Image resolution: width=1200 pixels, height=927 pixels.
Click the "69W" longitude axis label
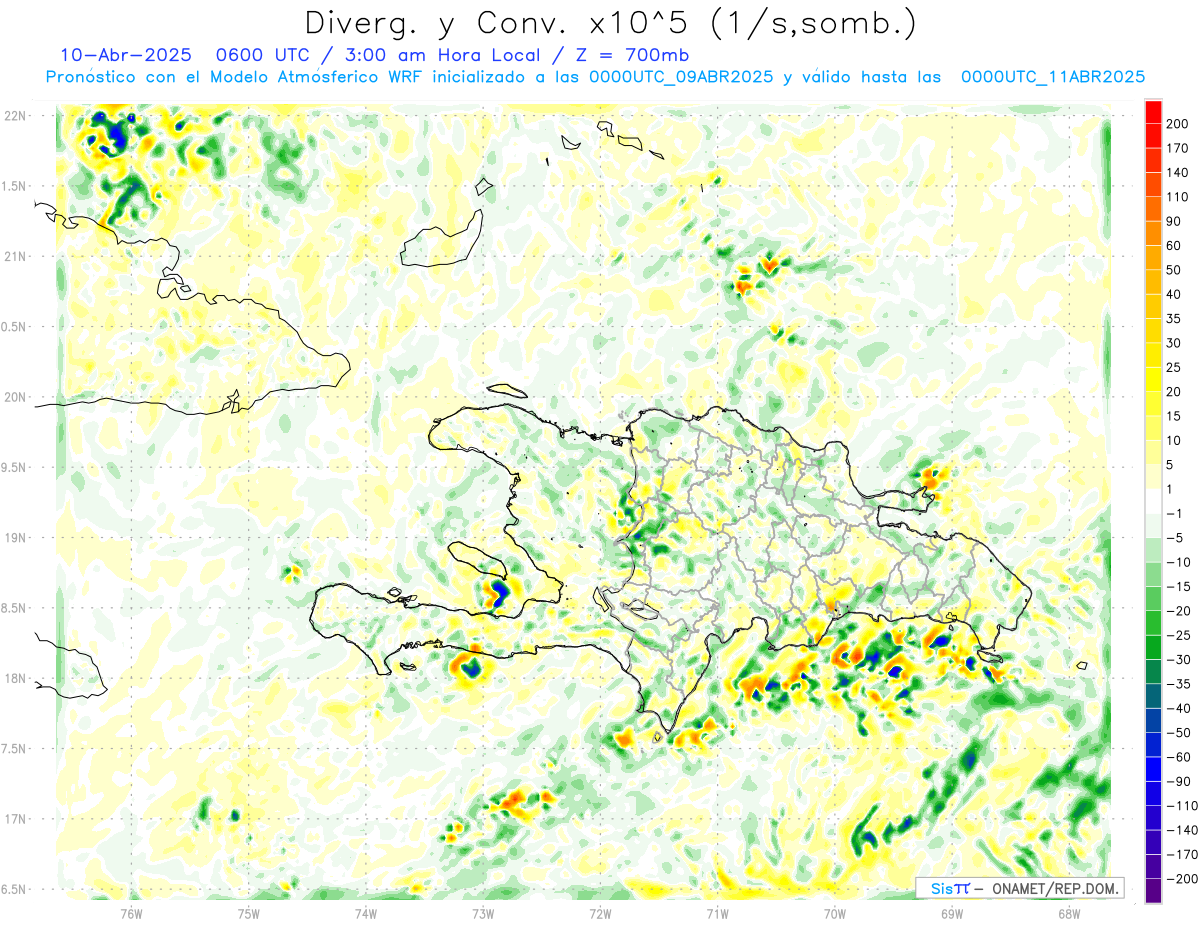(952, 913)
